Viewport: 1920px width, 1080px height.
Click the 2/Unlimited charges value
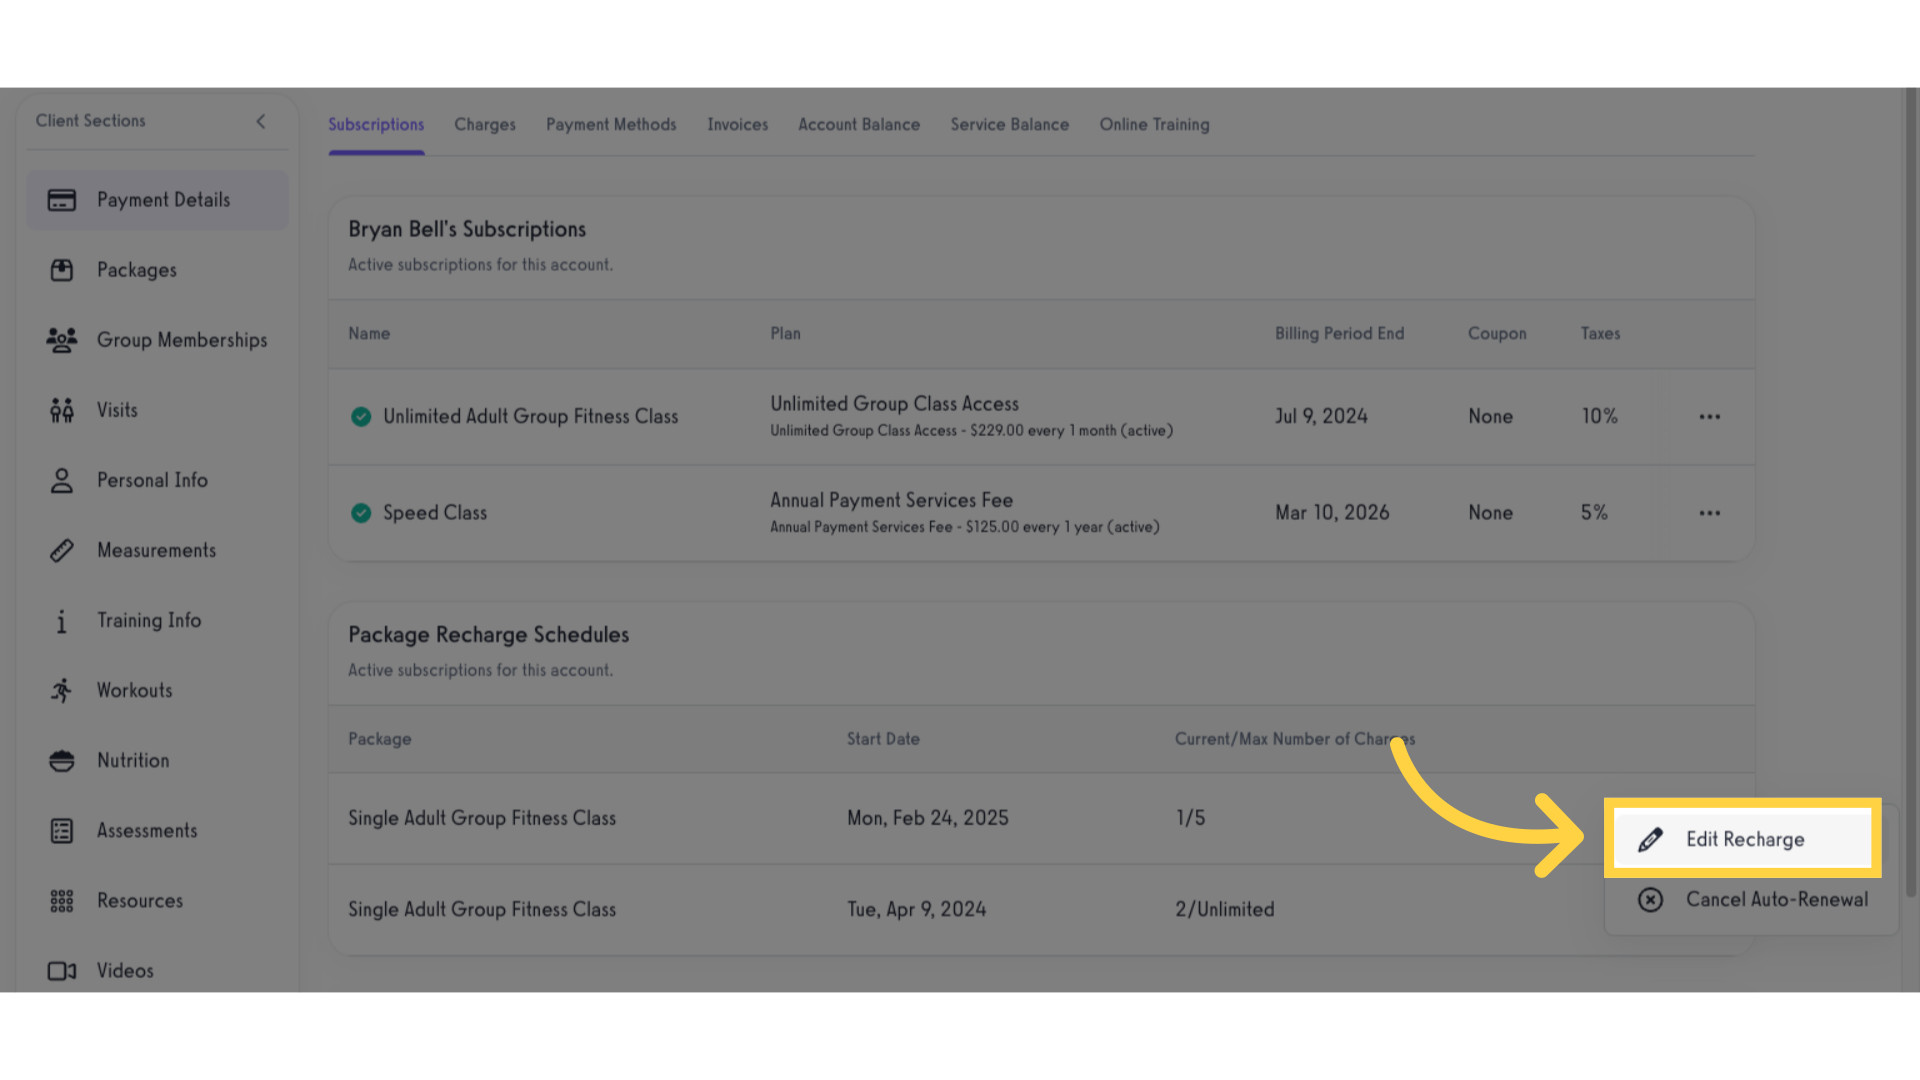click(1225, 909)
